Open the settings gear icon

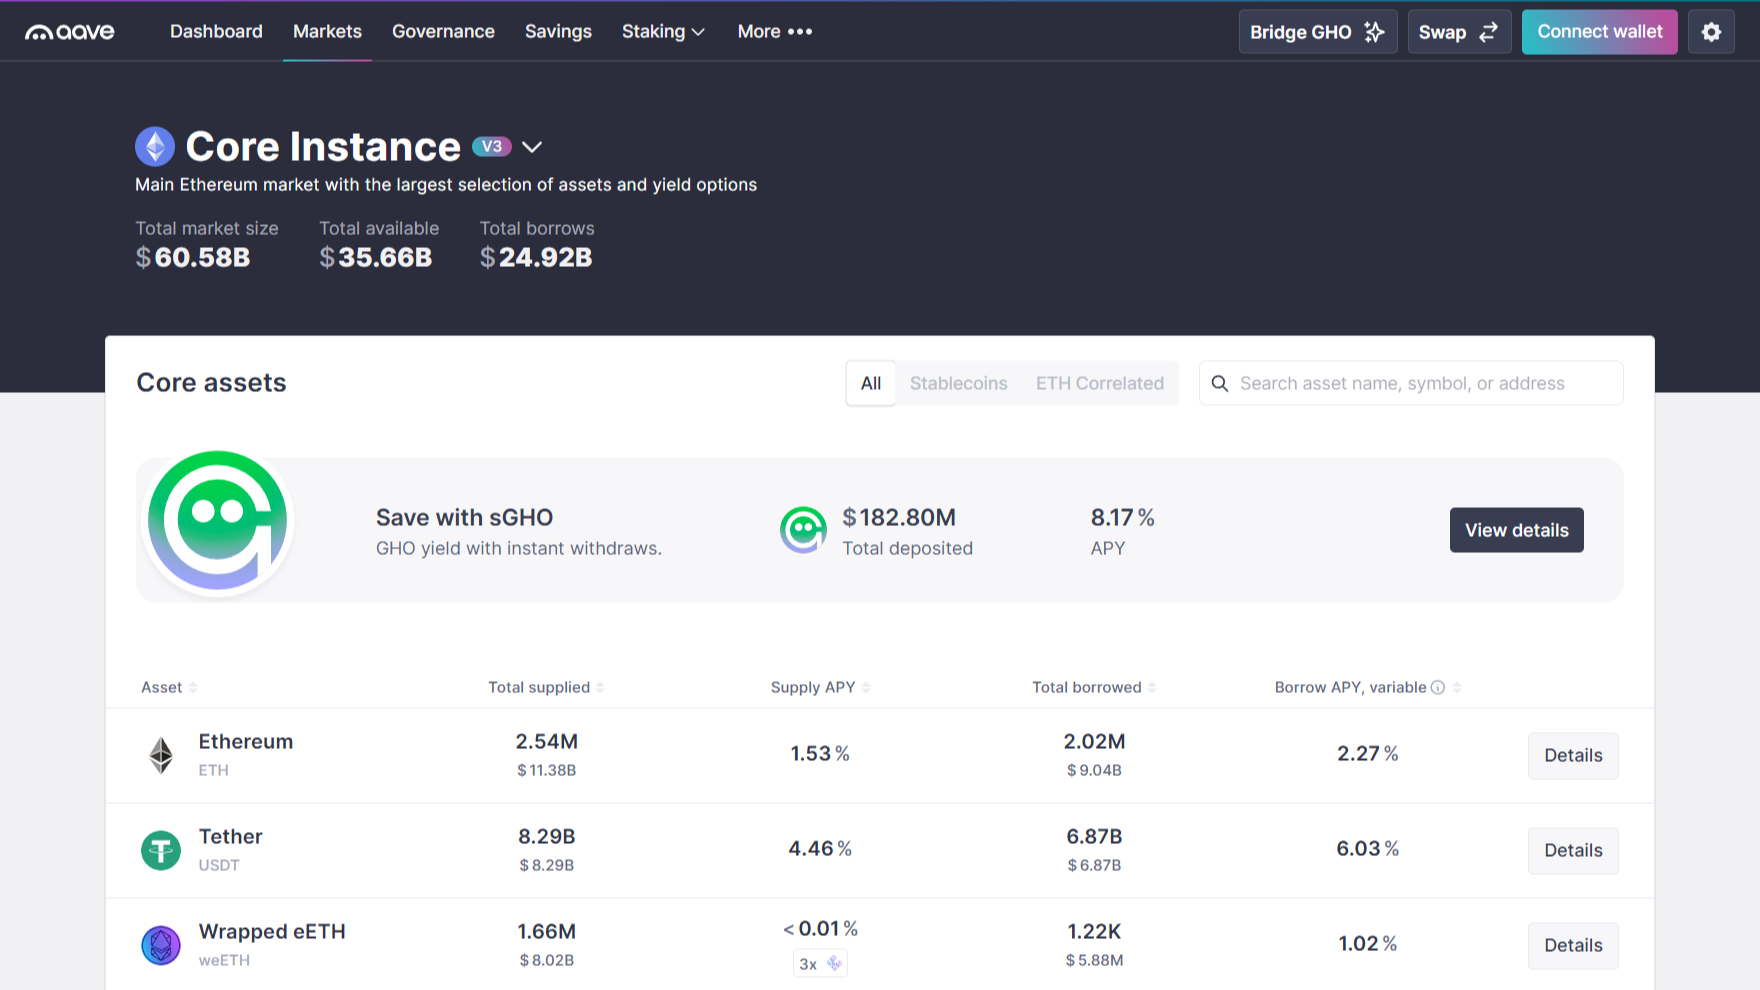pyautogui.click(x=1711, y=32)
